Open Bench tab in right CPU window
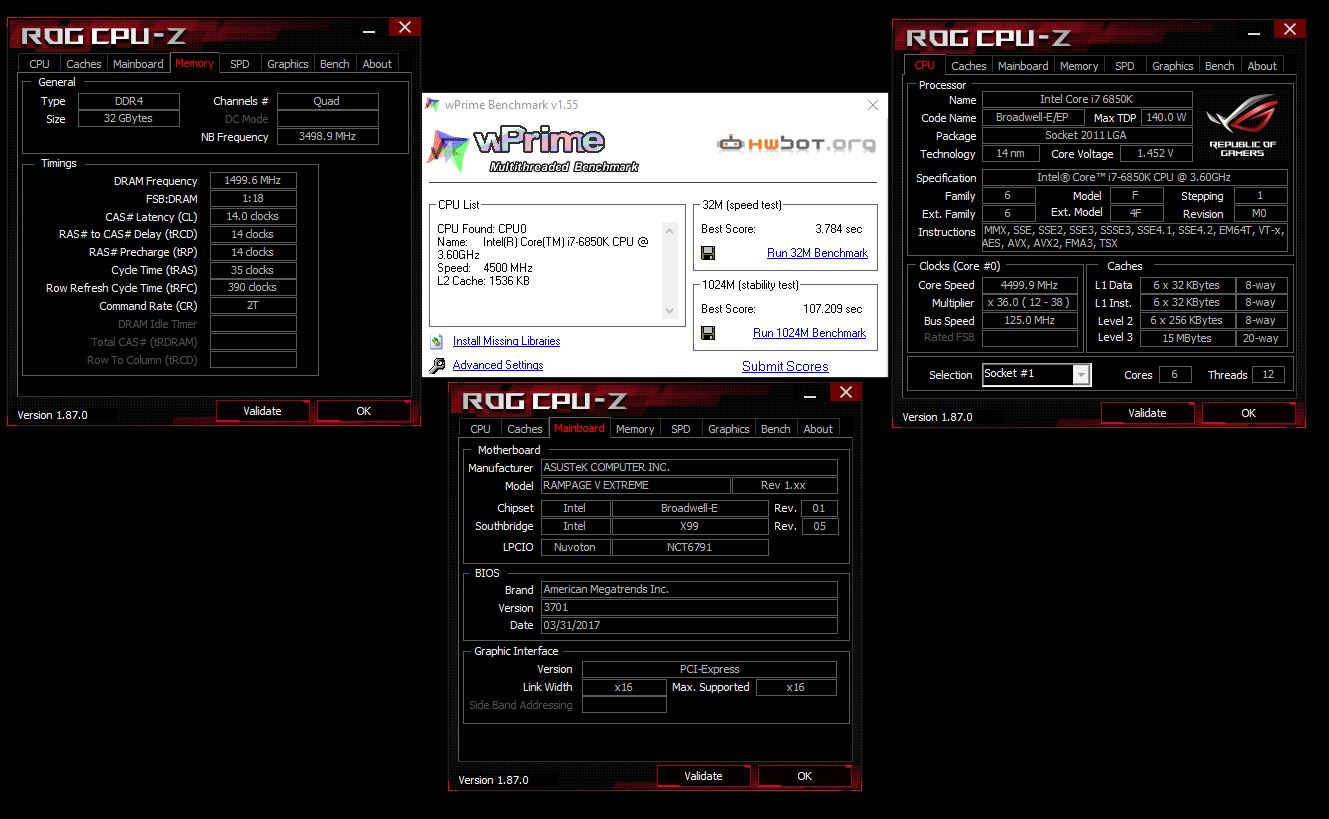1329x819 pixels. point(1220,66)
